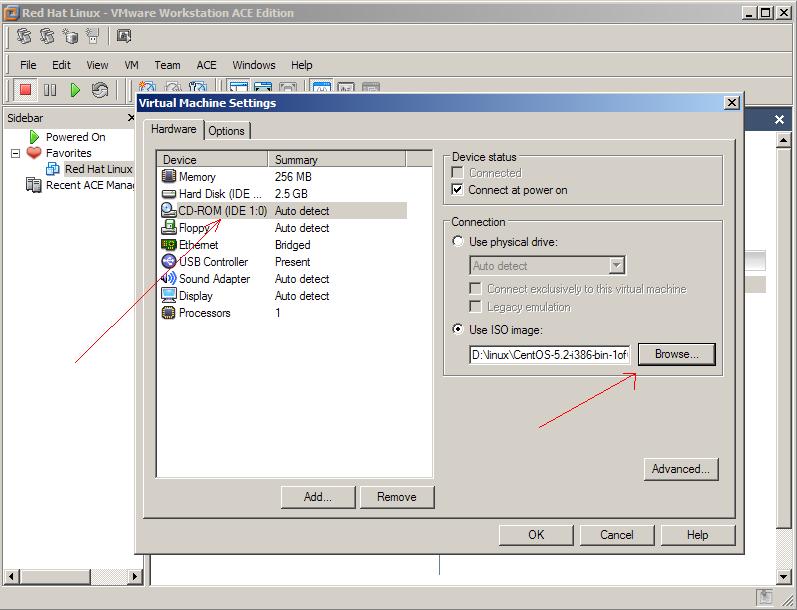This screenshot has height=610, width=797.
Task: Toggle the Connect at power on checkbox
Action: pos(458,190)
